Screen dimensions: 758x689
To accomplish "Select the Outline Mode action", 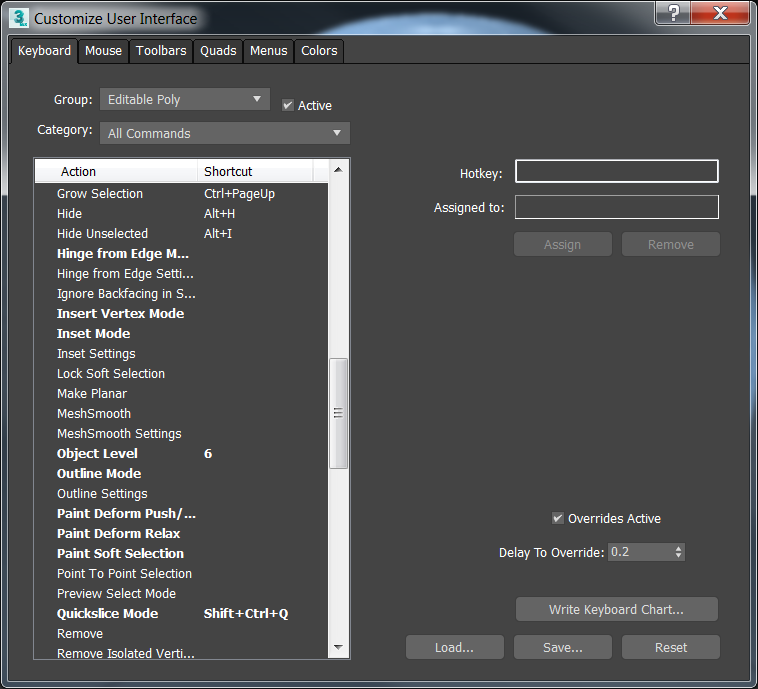I will pos(99,473).
